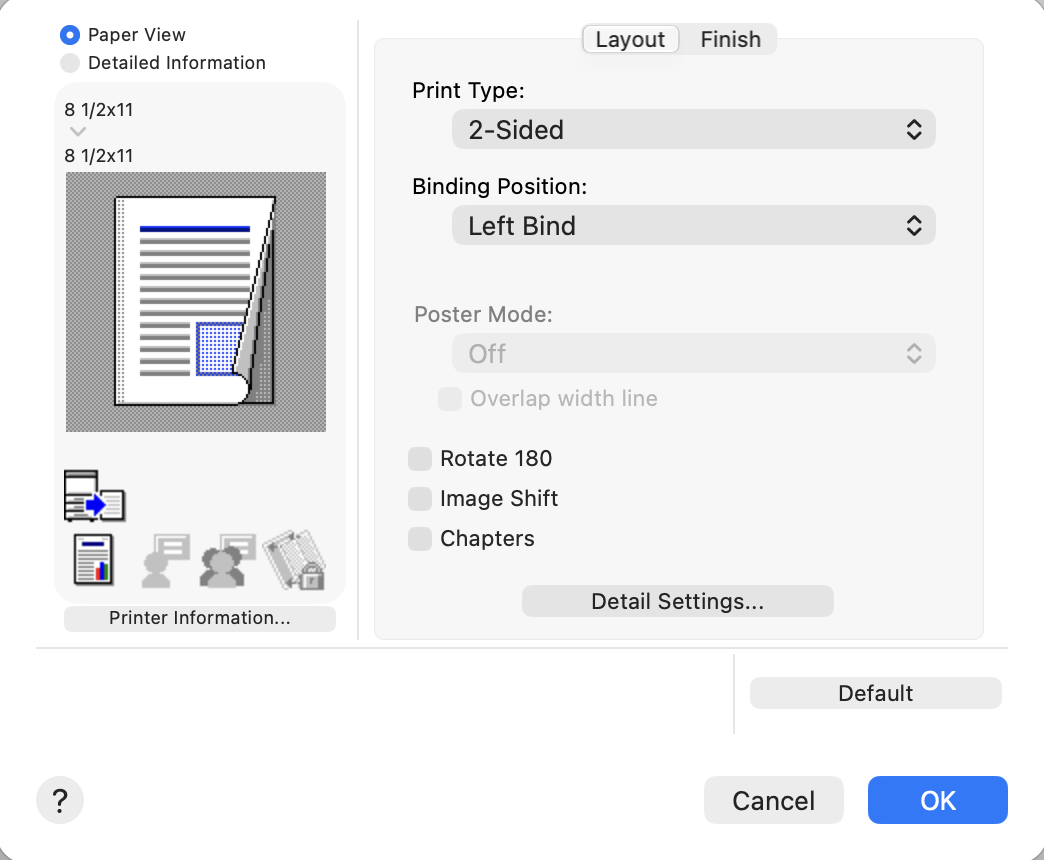Click the Print Type label
This screenshot has height=860, width=1044.
point(468,91)
